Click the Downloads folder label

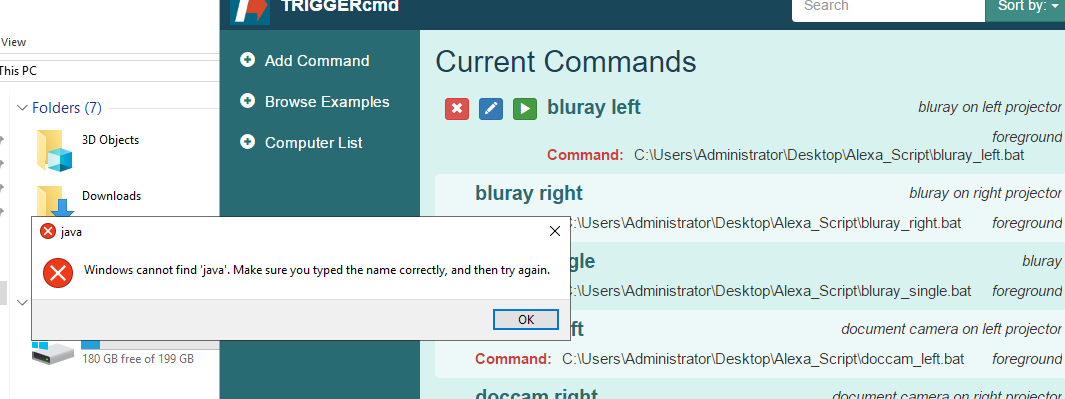[111, 196]
